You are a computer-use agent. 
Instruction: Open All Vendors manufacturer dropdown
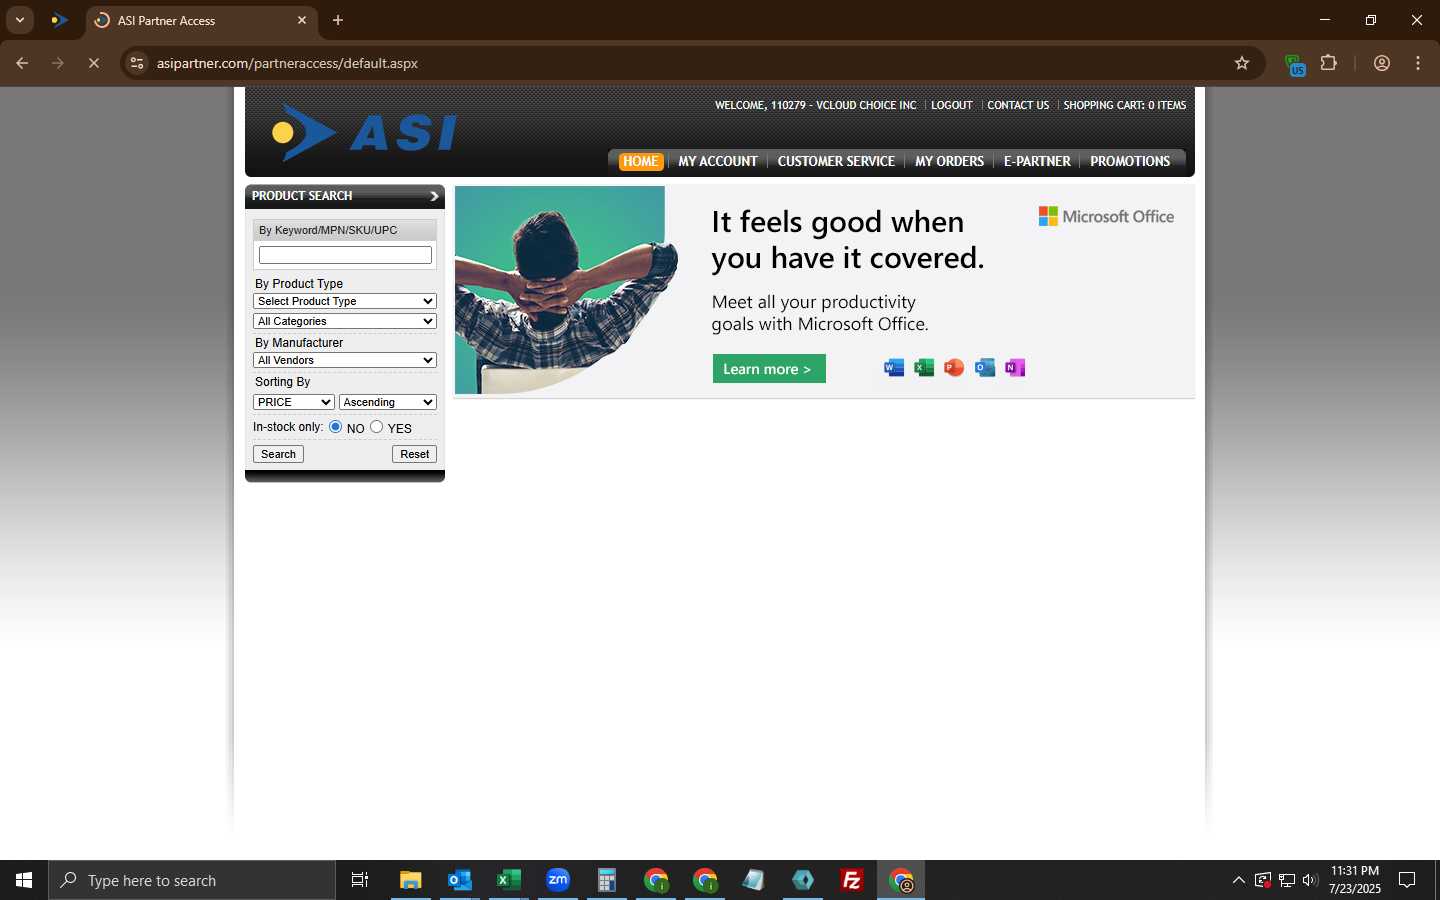click(345, 360)
